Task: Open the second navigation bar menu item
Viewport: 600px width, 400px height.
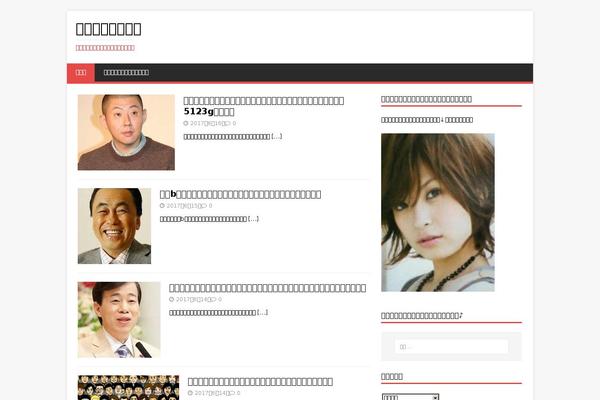Action: tap(126, 72)
